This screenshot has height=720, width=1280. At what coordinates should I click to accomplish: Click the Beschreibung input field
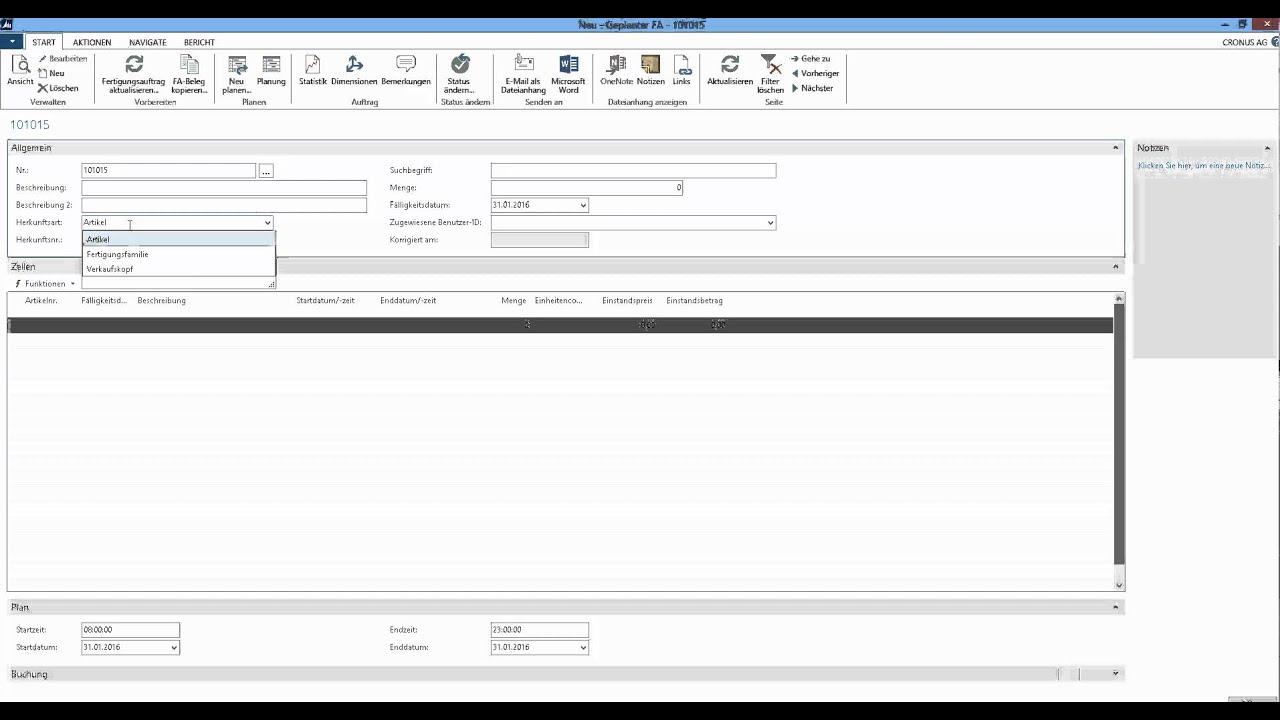click(x=224, y=188)
